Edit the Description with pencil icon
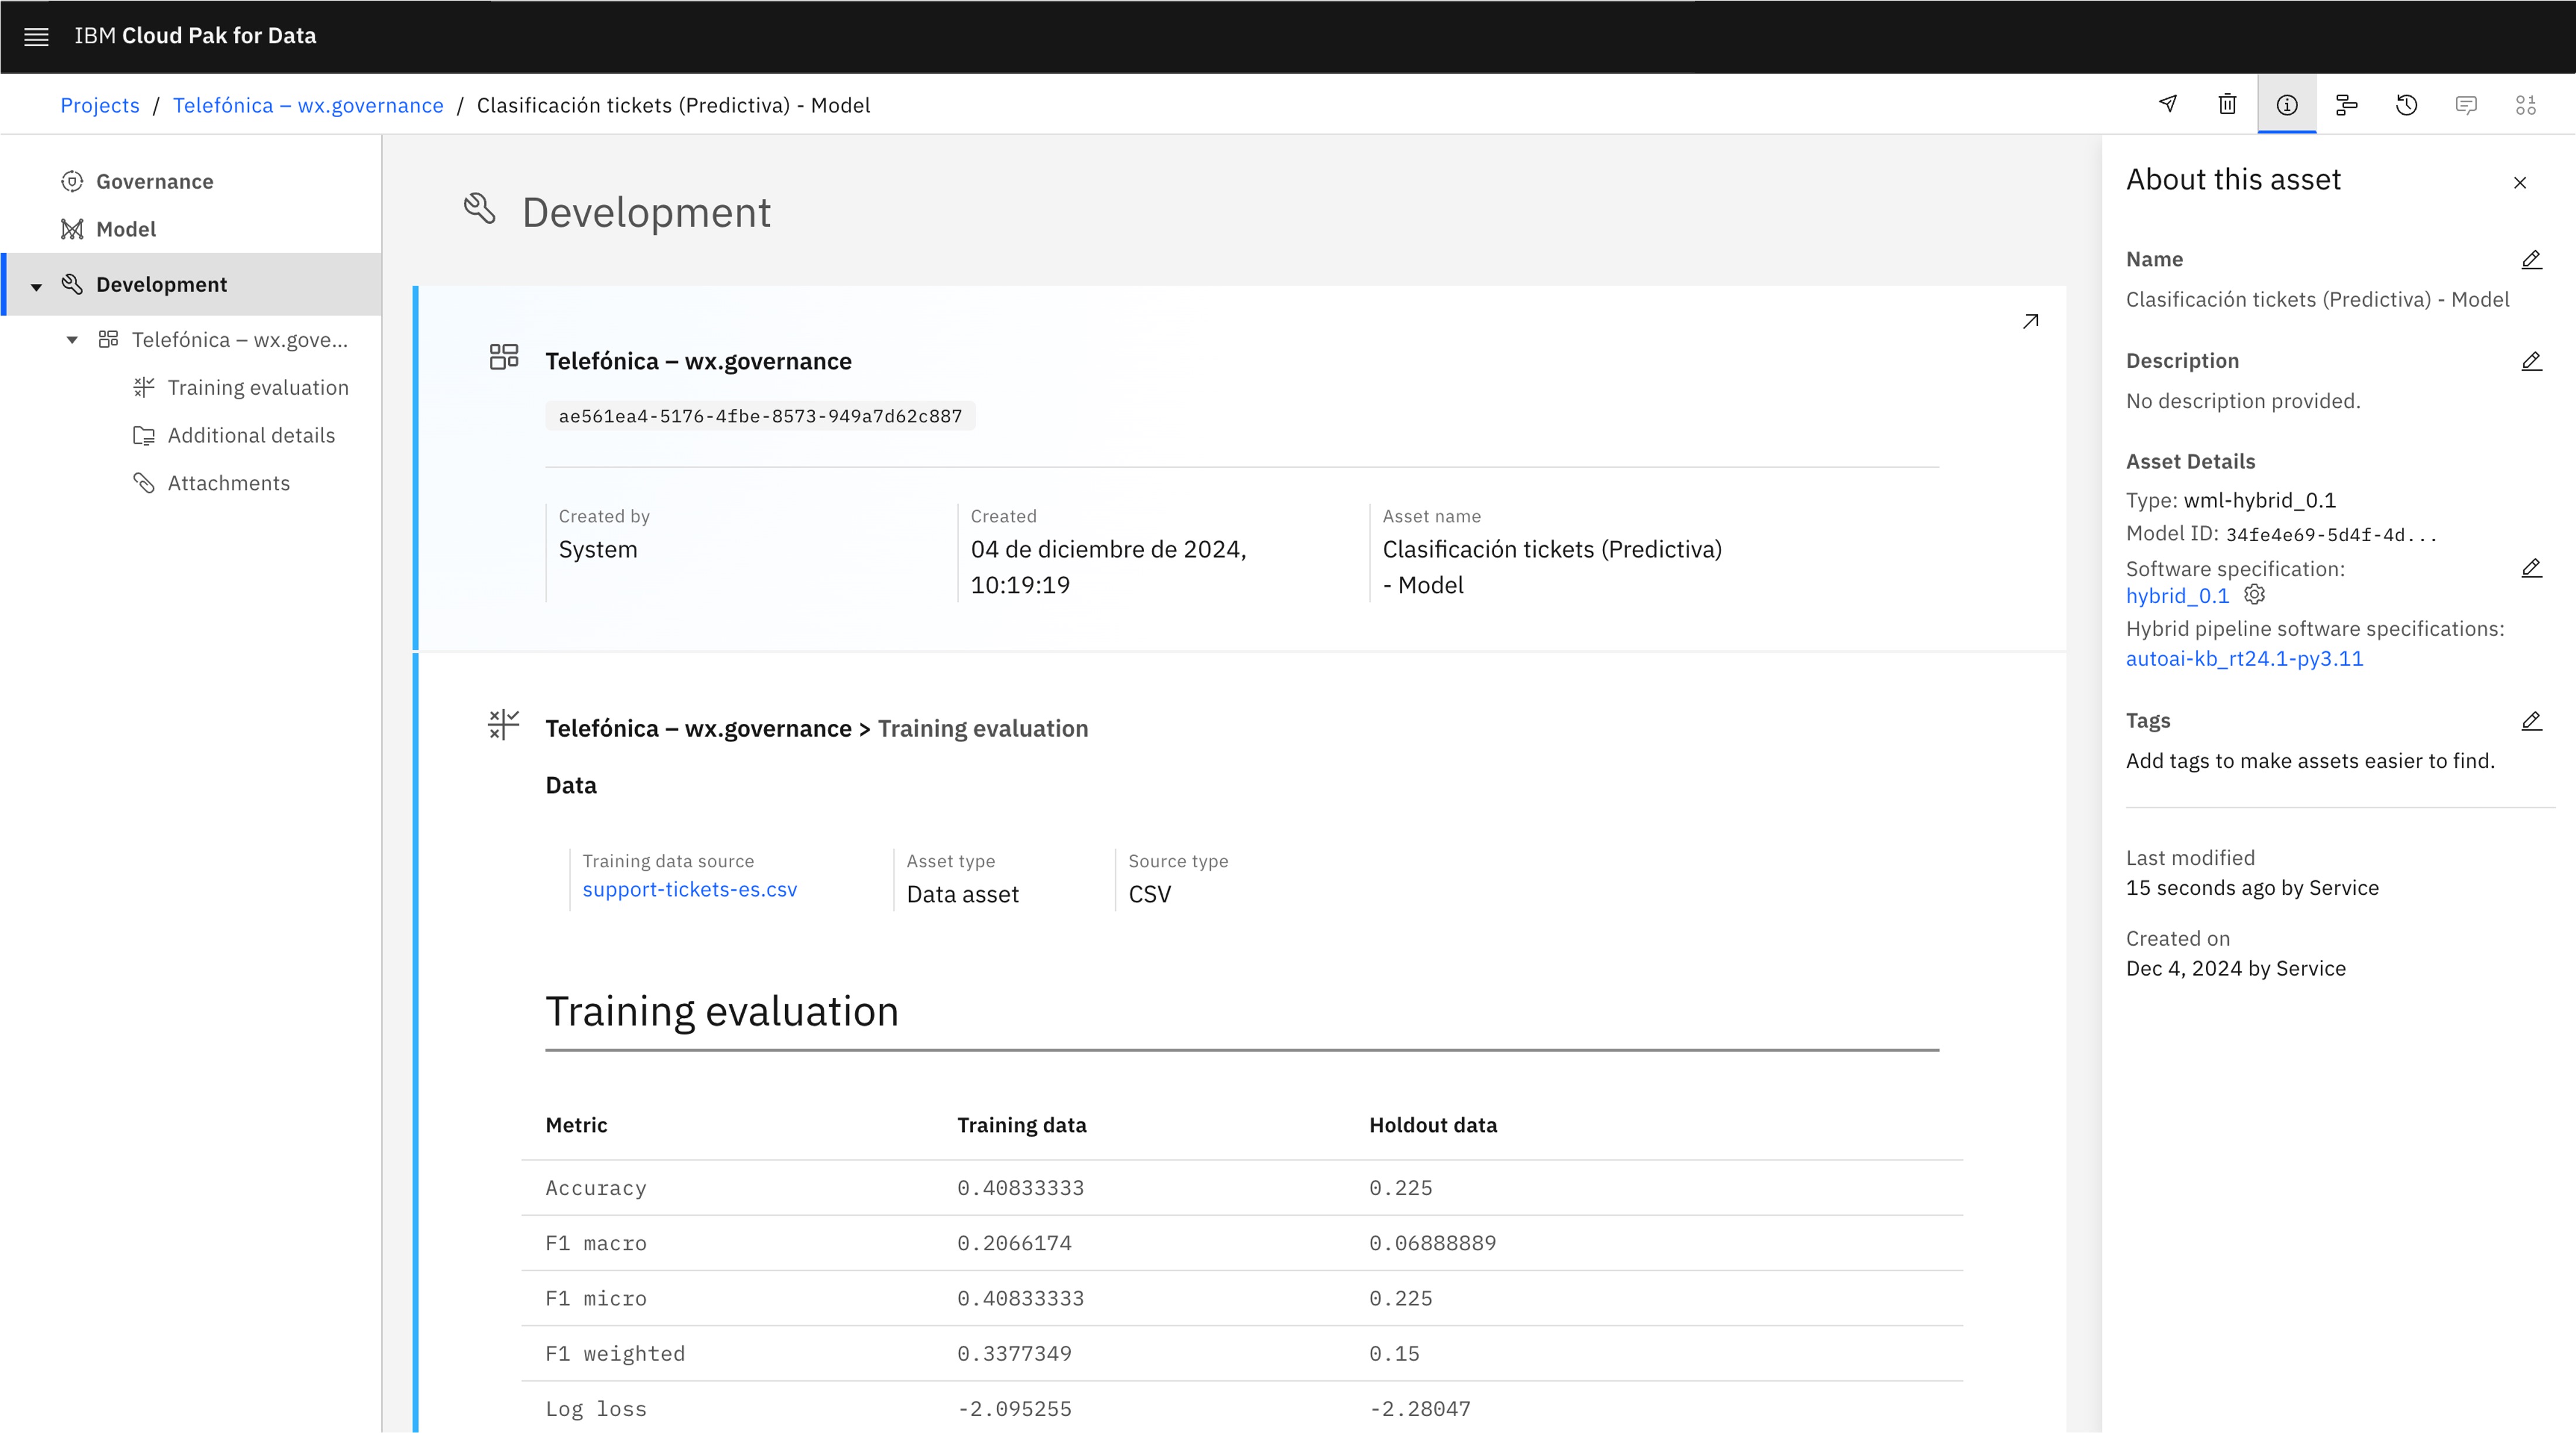Screen dimensions: 2576x1433 [x=2531, y=361]
